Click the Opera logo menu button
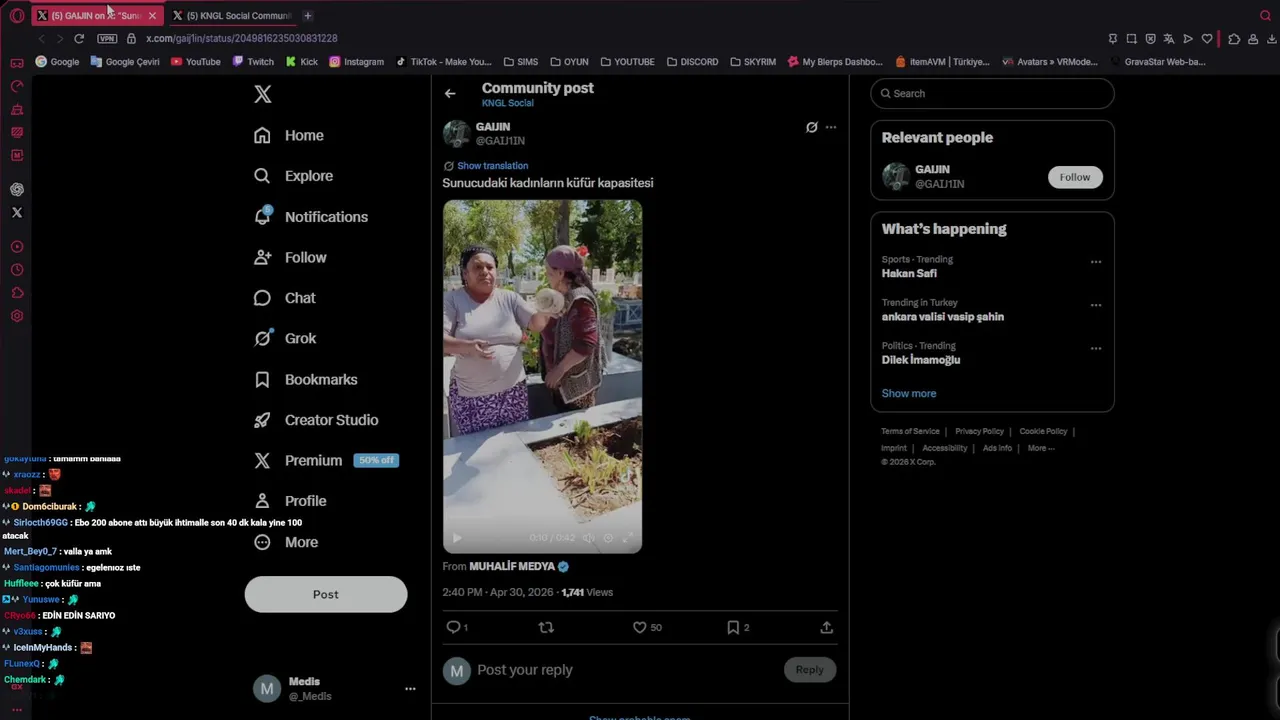 pos(17,16)
